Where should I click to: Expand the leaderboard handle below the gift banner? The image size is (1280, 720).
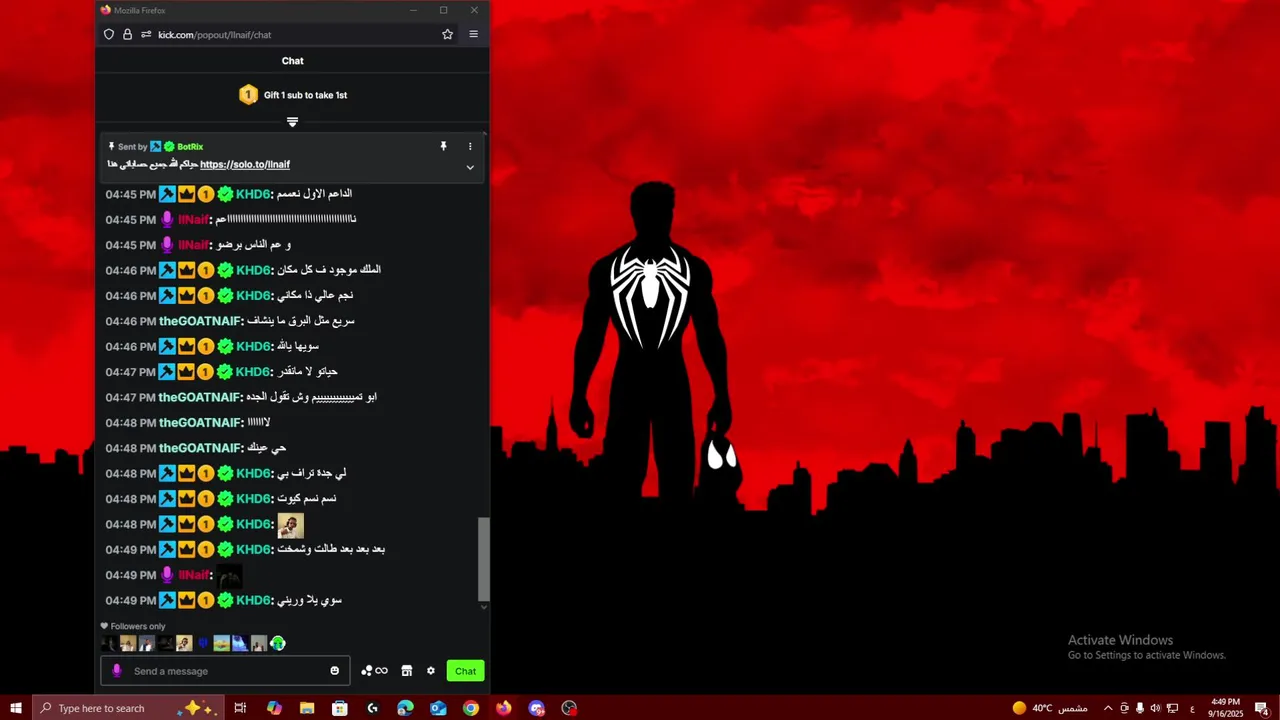292,122
